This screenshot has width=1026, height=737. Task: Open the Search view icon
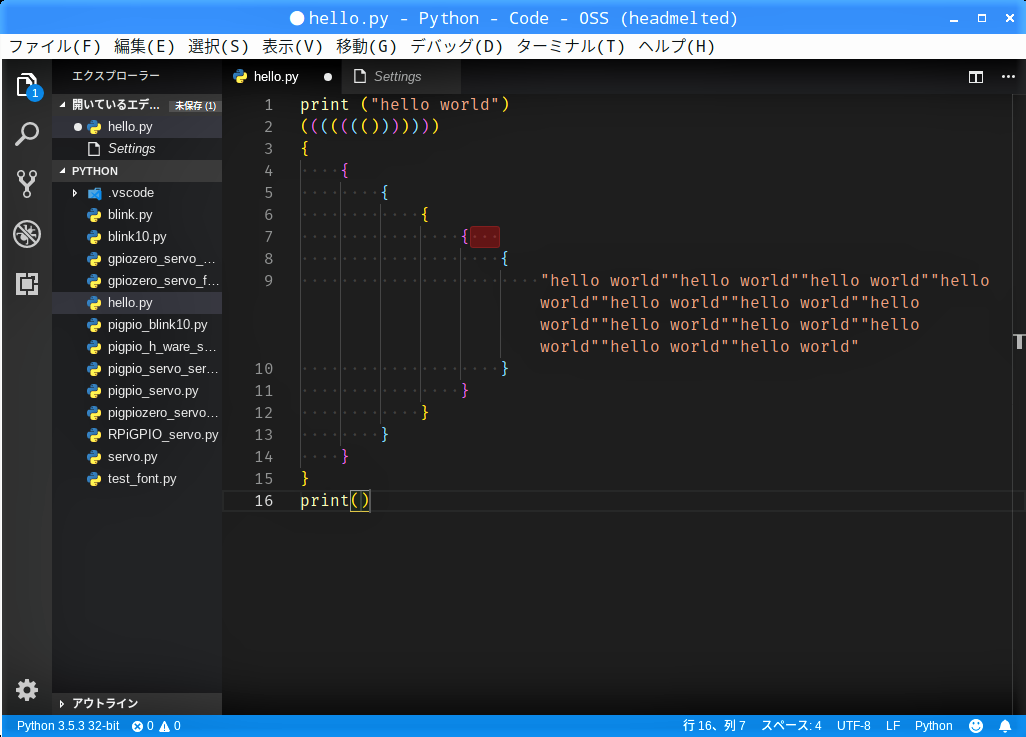click(27, 134)
